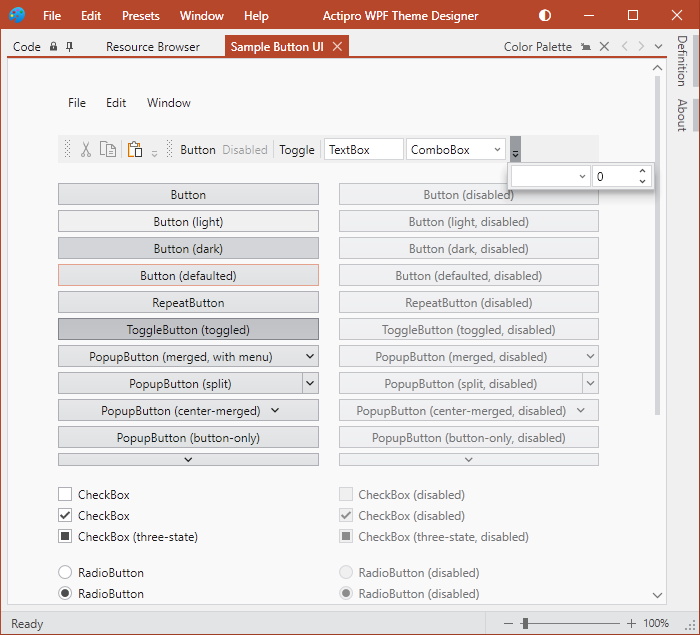700x635 pixels.
Task: Click into the TextBox field in toolbar
Action: point(364,149)
